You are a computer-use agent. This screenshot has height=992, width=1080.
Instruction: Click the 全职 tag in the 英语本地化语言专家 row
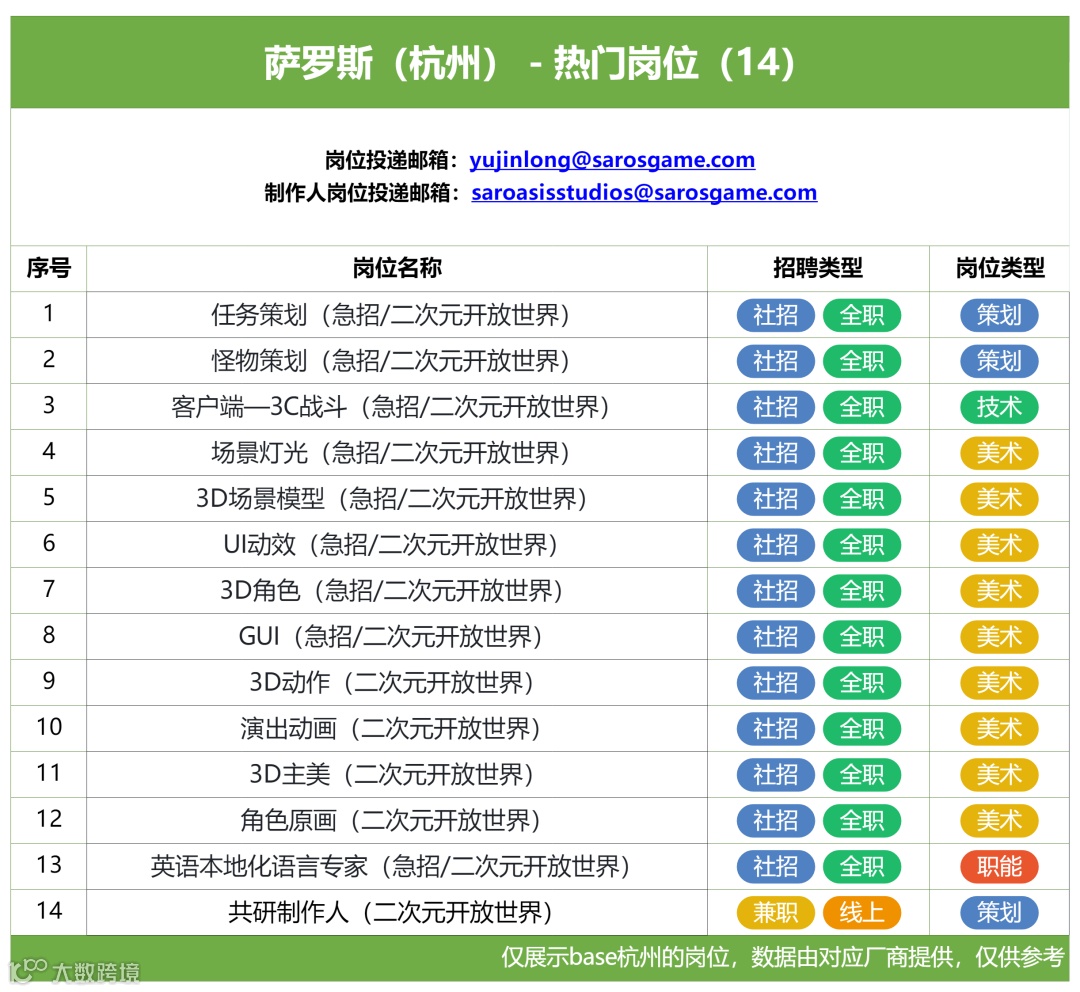862,867
